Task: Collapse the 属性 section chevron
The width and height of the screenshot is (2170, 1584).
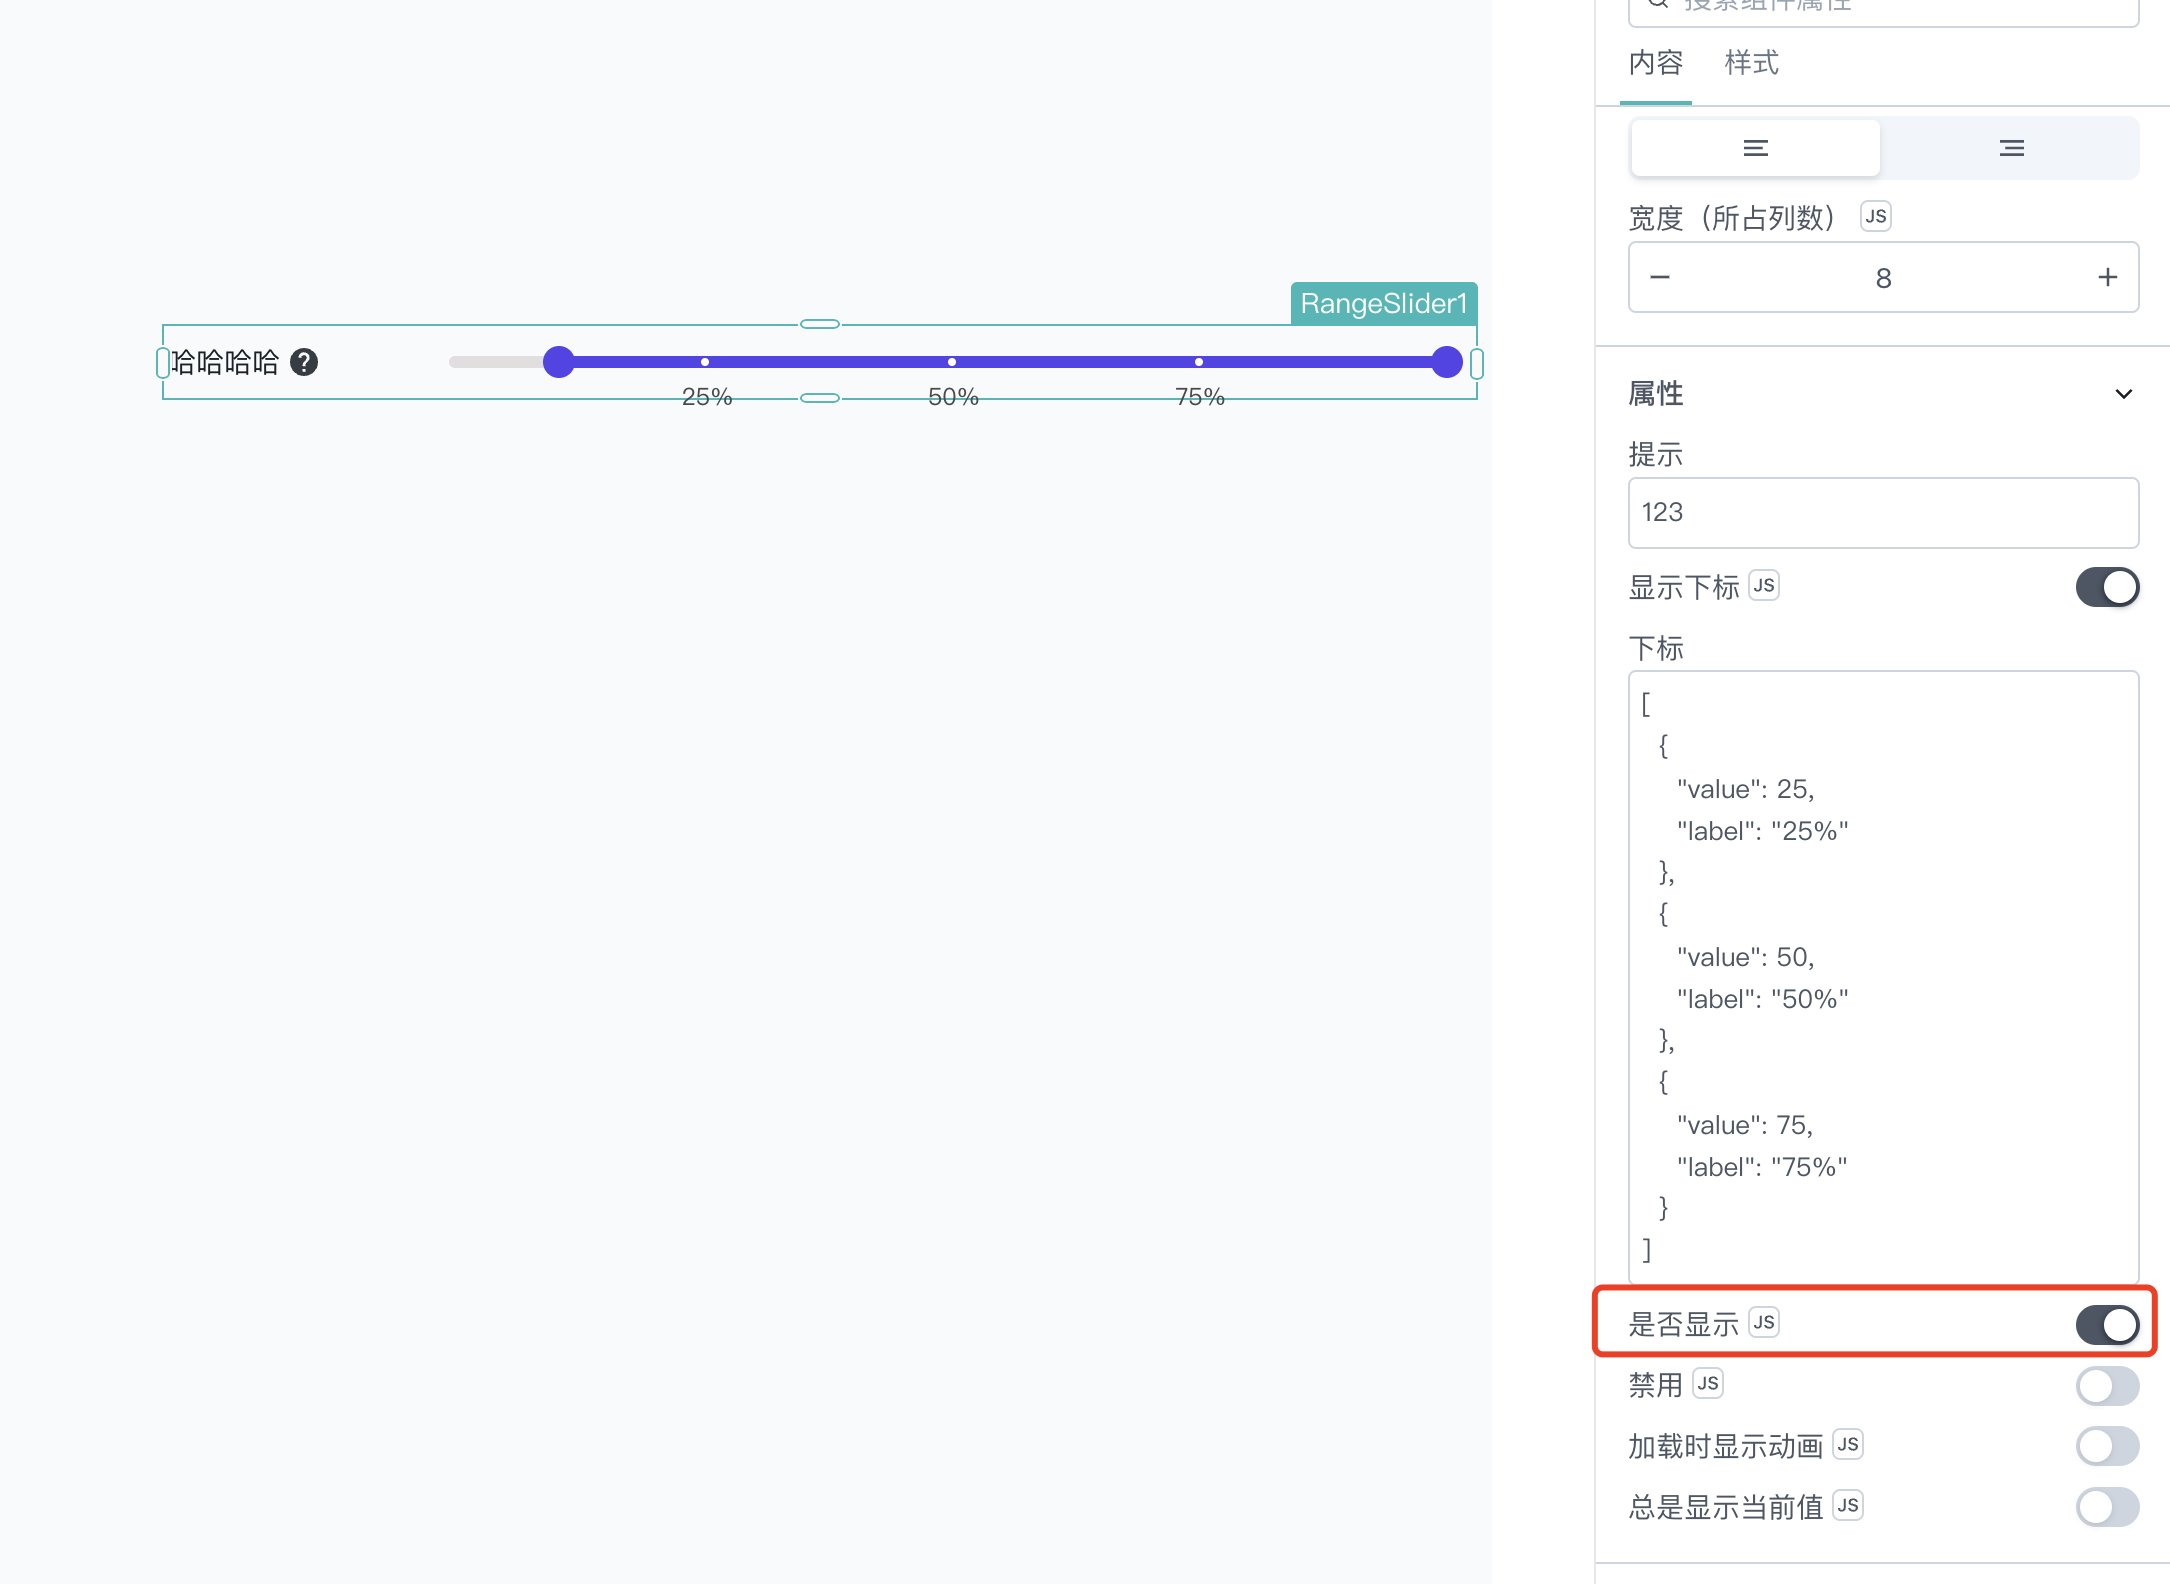Action: coord(2123,394)
